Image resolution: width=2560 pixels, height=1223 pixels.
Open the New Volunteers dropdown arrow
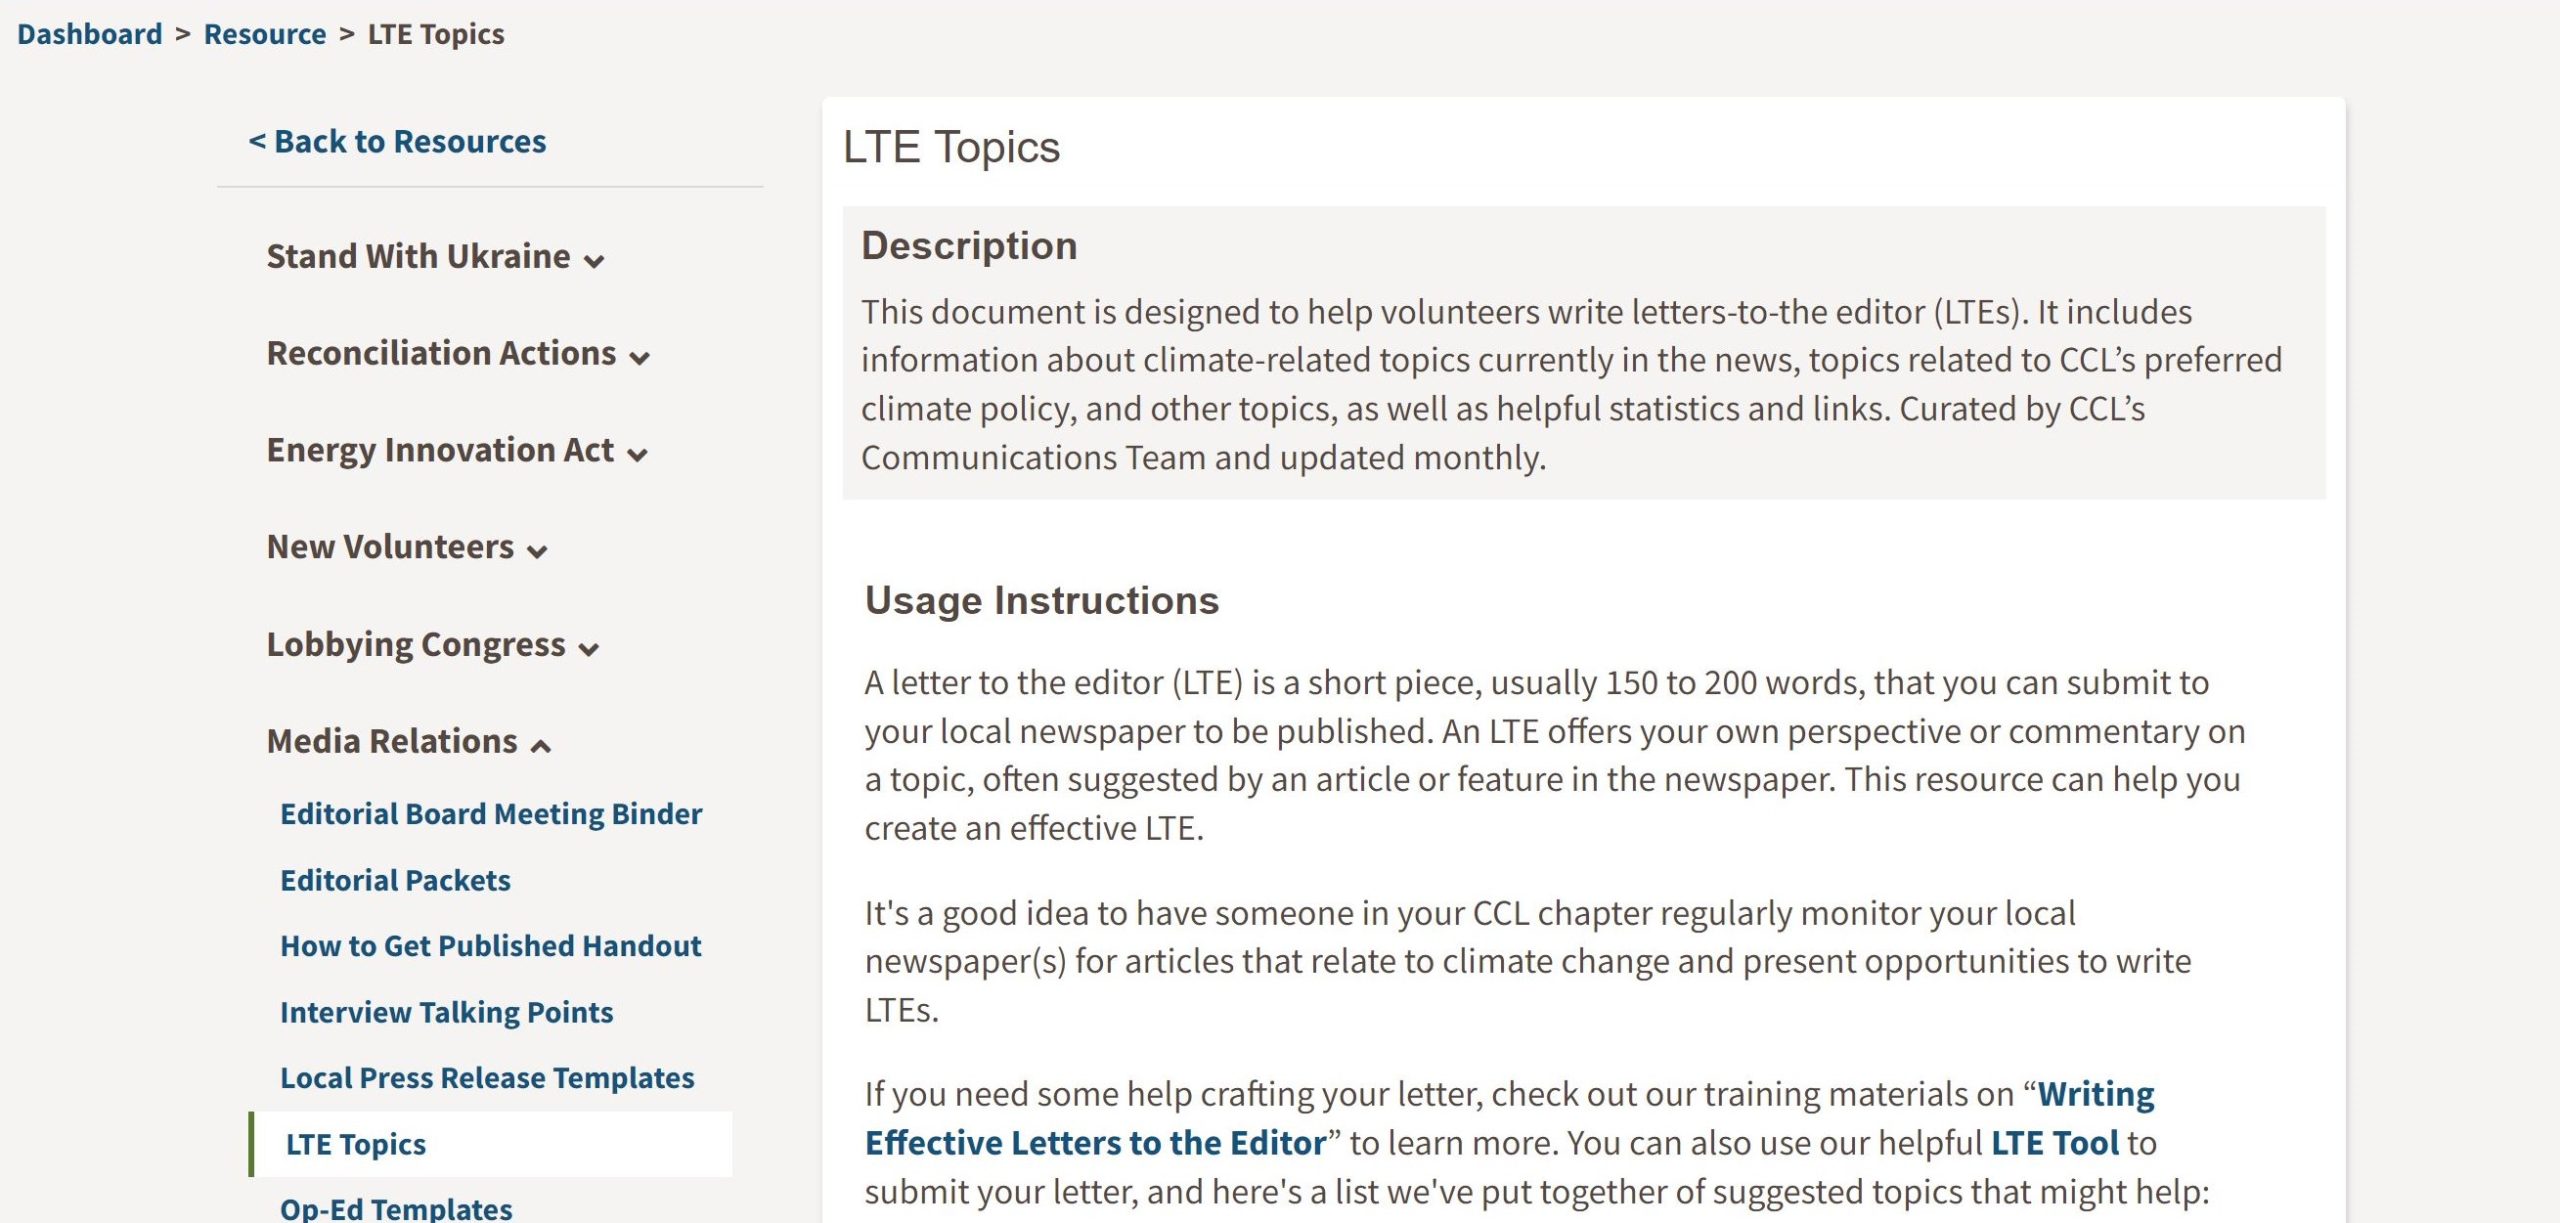(537, 550)
